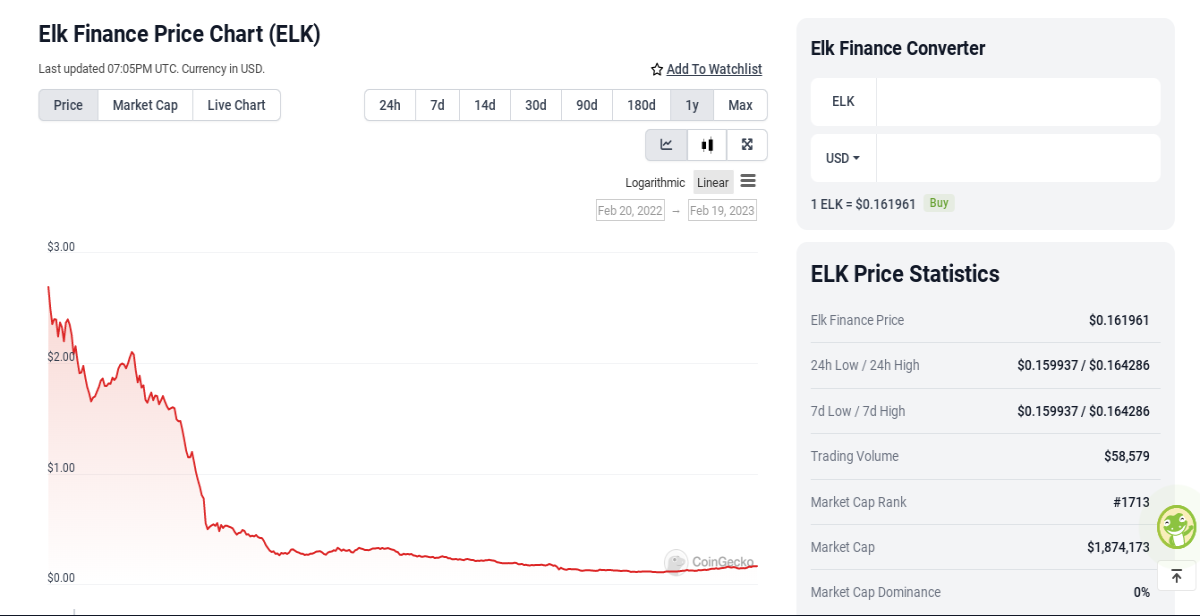Select the line chart view icon

click(x=666, y=145)
